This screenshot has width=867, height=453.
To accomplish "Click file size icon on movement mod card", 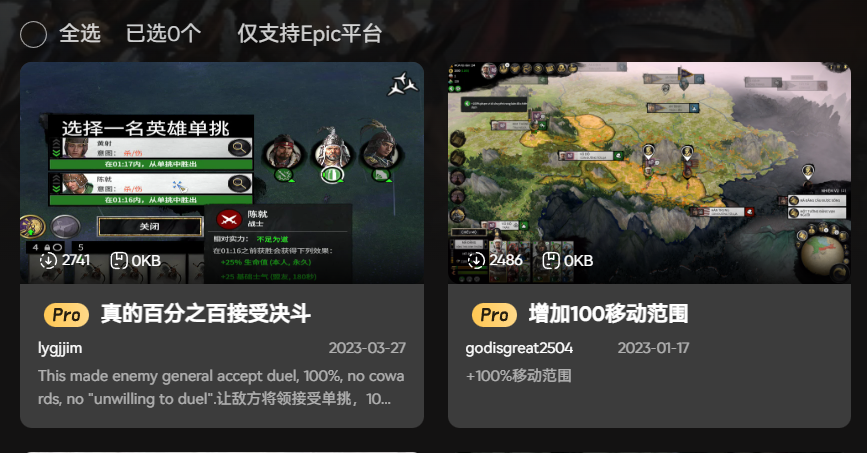I will [551, 260].
